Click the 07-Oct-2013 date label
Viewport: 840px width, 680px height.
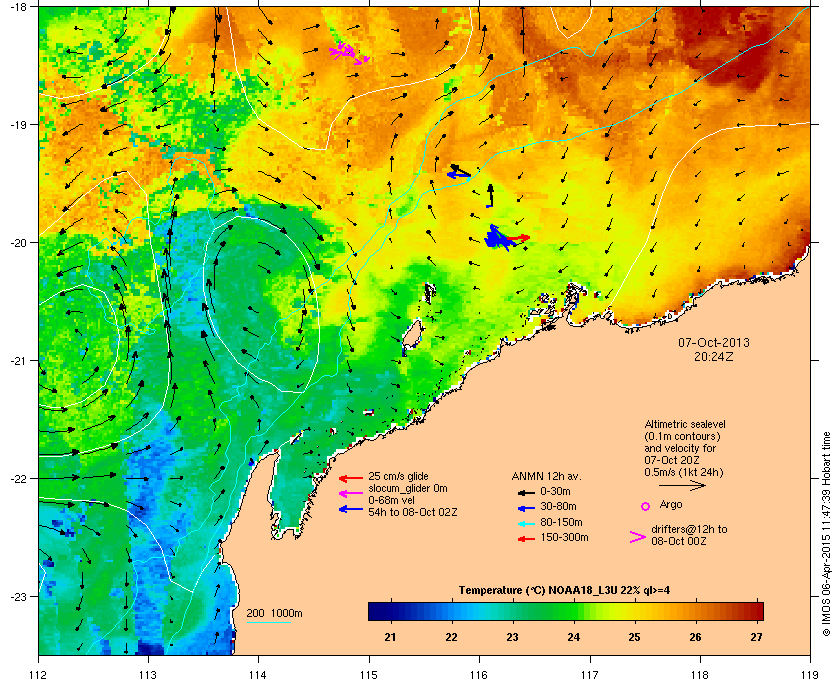(x=714, y=342)
